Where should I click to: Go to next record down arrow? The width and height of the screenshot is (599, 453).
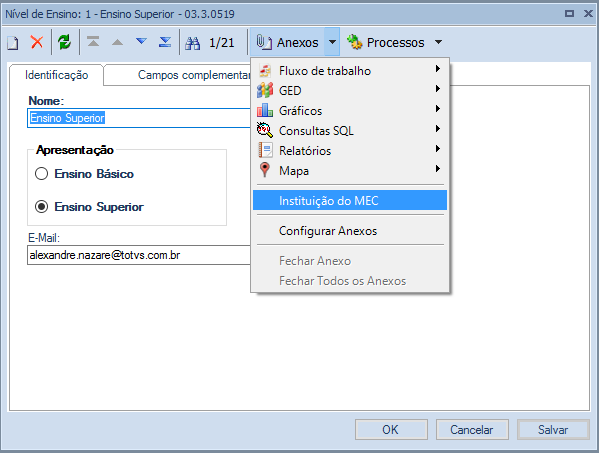point(141,41)
